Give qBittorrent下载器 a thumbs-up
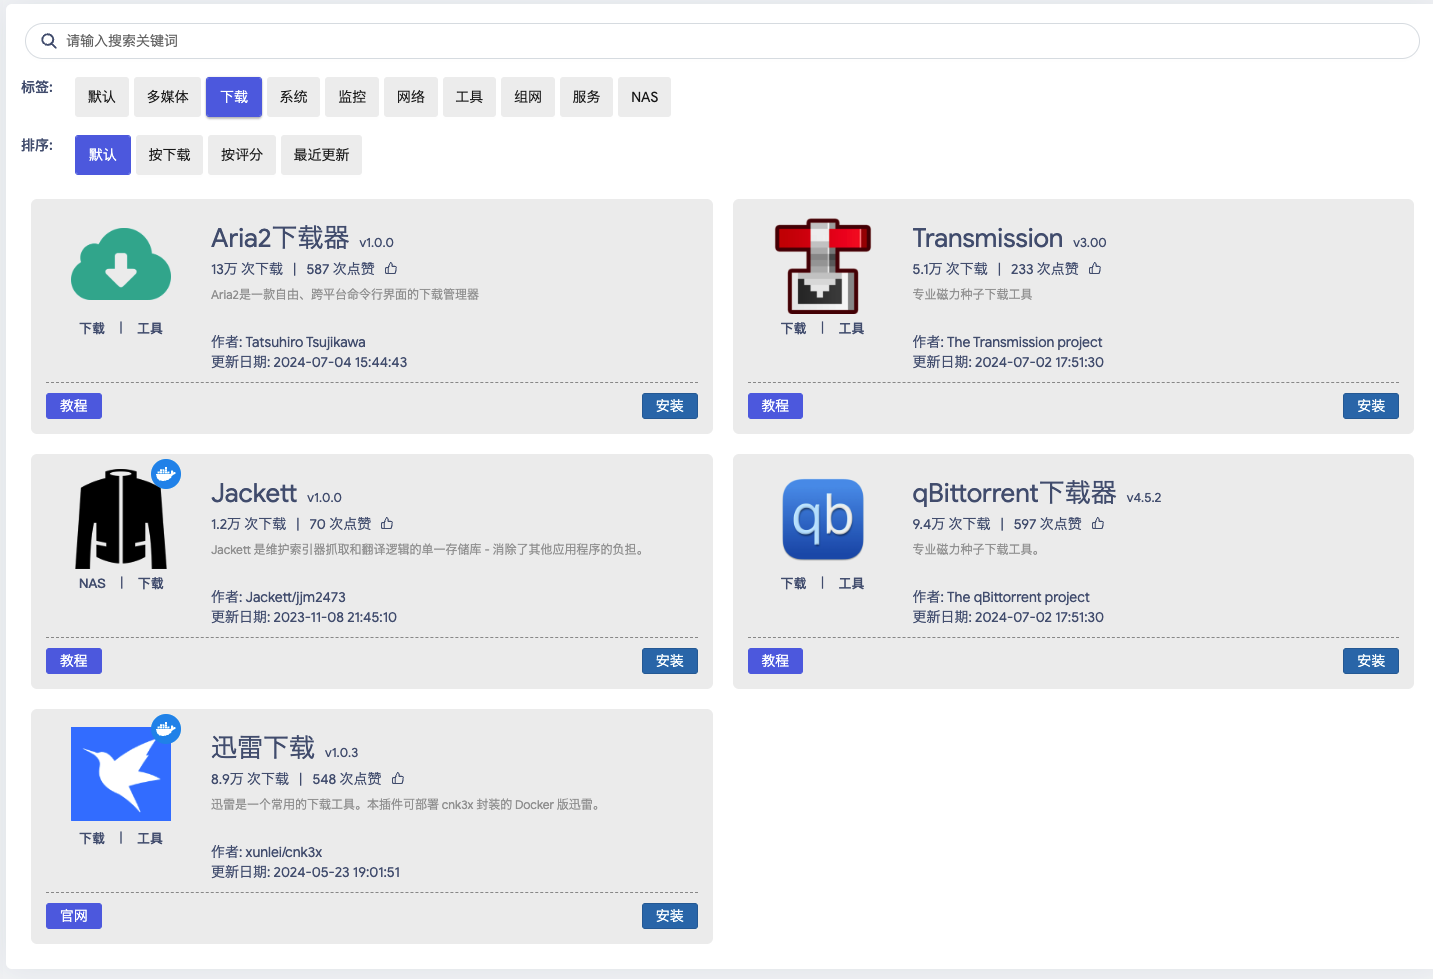1433x979 pixels. click(1098, 523)
